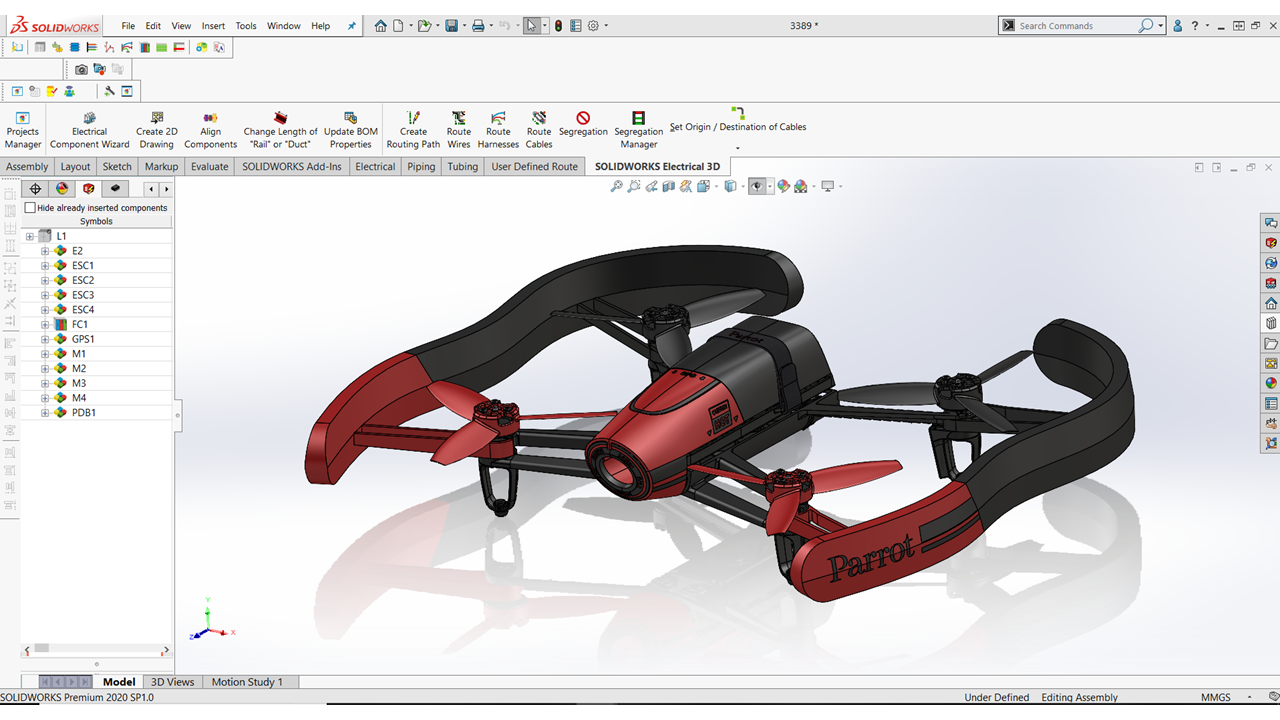Click the Search Commands field

click(x=1076, y=26)
